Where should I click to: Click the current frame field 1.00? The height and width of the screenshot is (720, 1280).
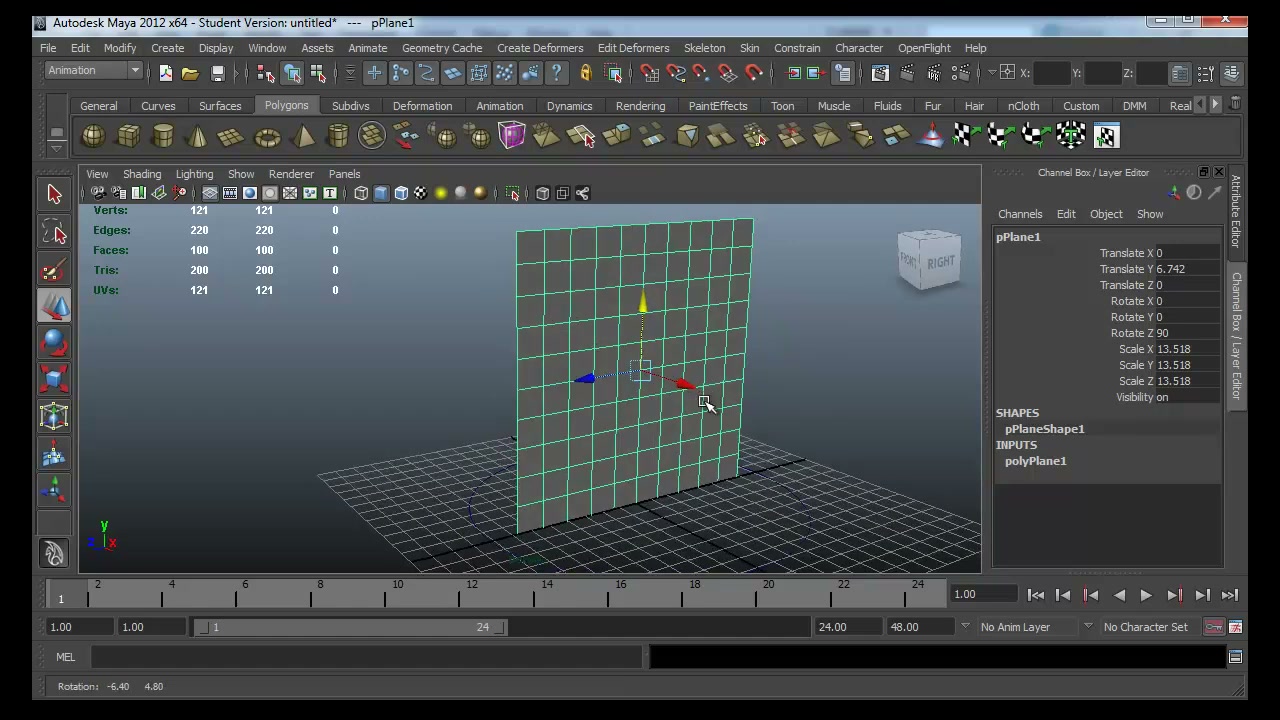pyautogui.click(x=985, y=594)
